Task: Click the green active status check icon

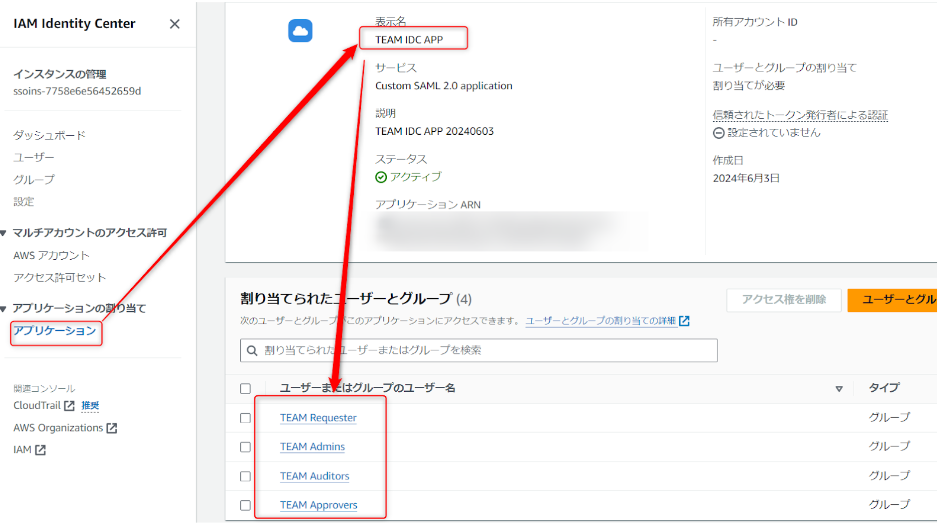Action: point(380,177)
